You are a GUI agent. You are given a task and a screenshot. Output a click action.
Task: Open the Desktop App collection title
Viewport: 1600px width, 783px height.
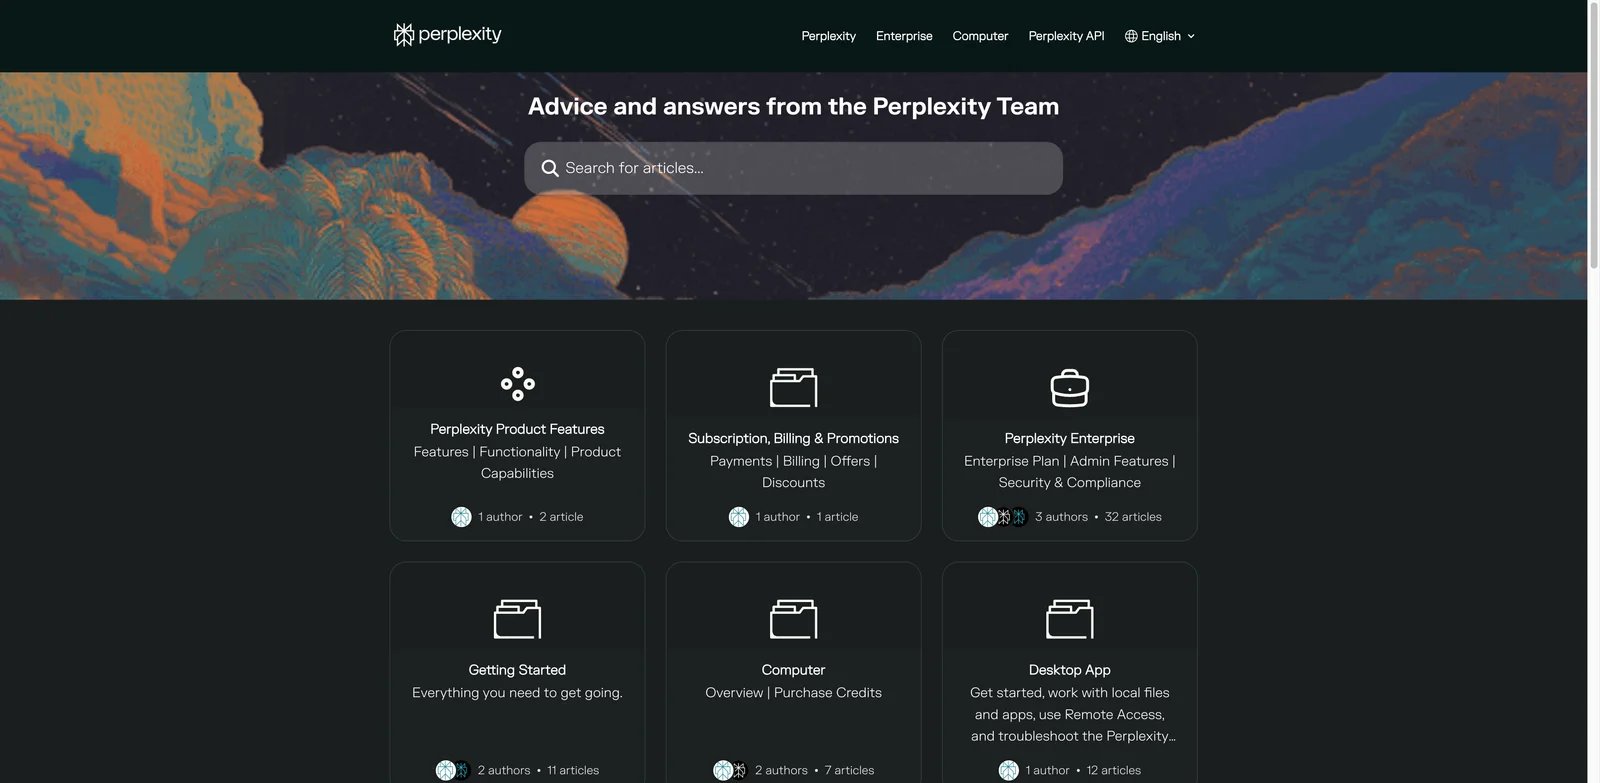coord(1069,670)
